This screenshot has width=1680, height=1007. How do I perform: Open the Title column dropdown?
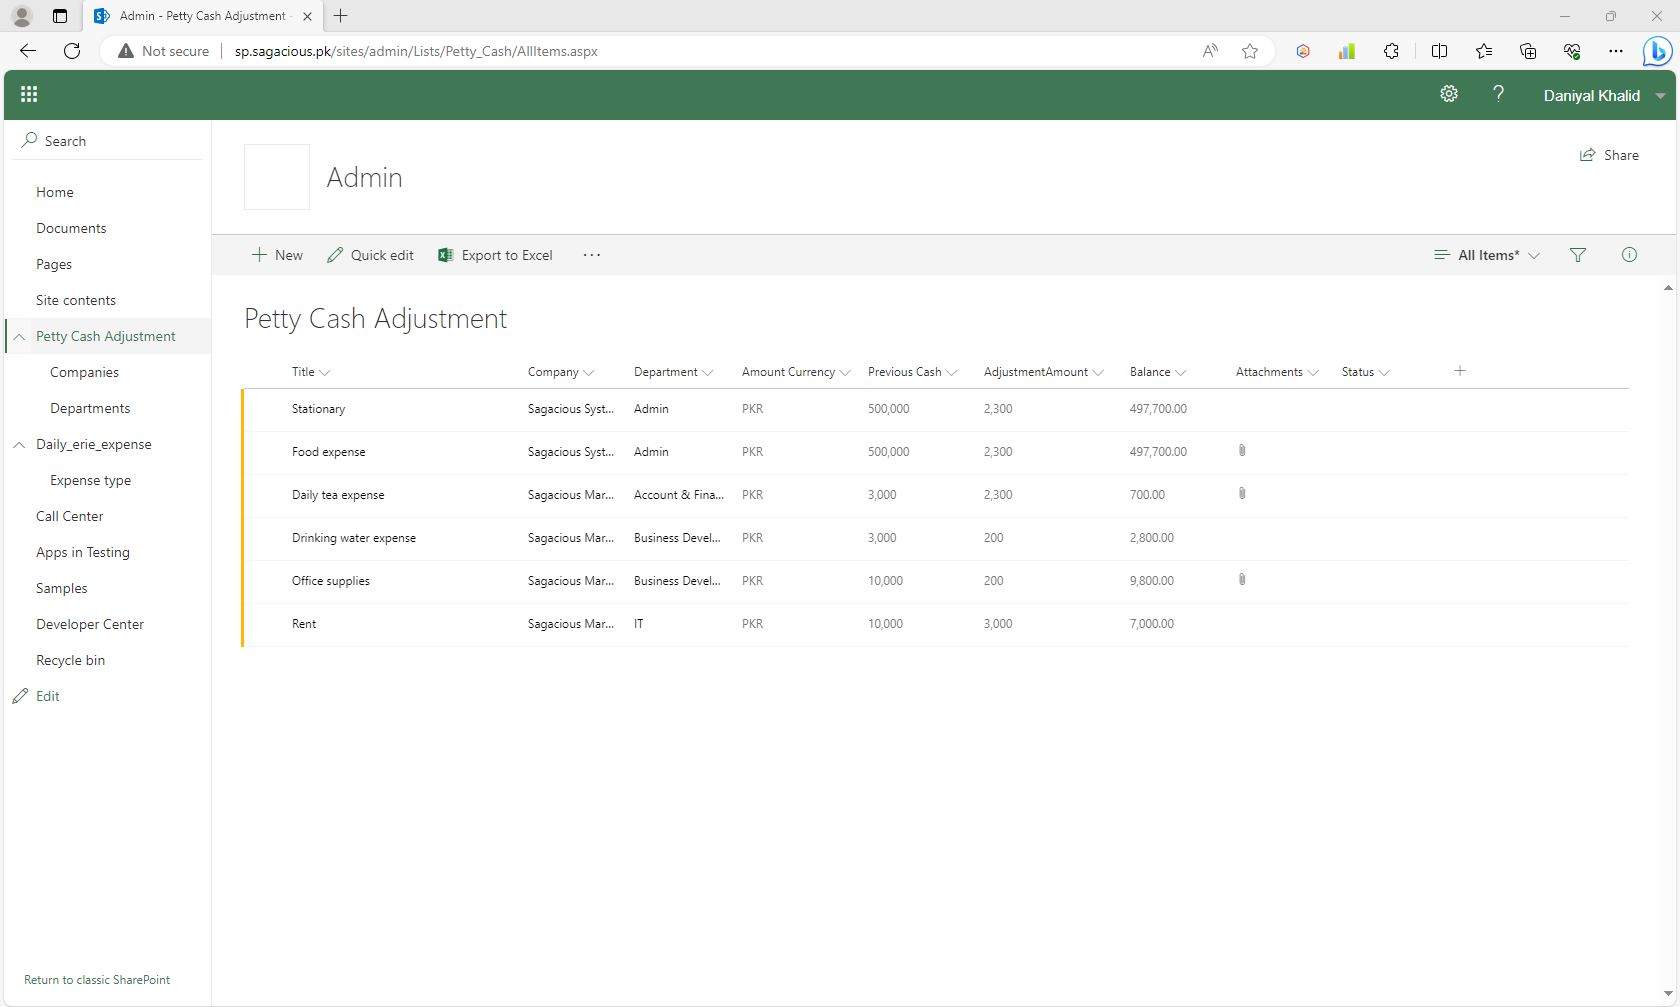click(x=325, y=372)
